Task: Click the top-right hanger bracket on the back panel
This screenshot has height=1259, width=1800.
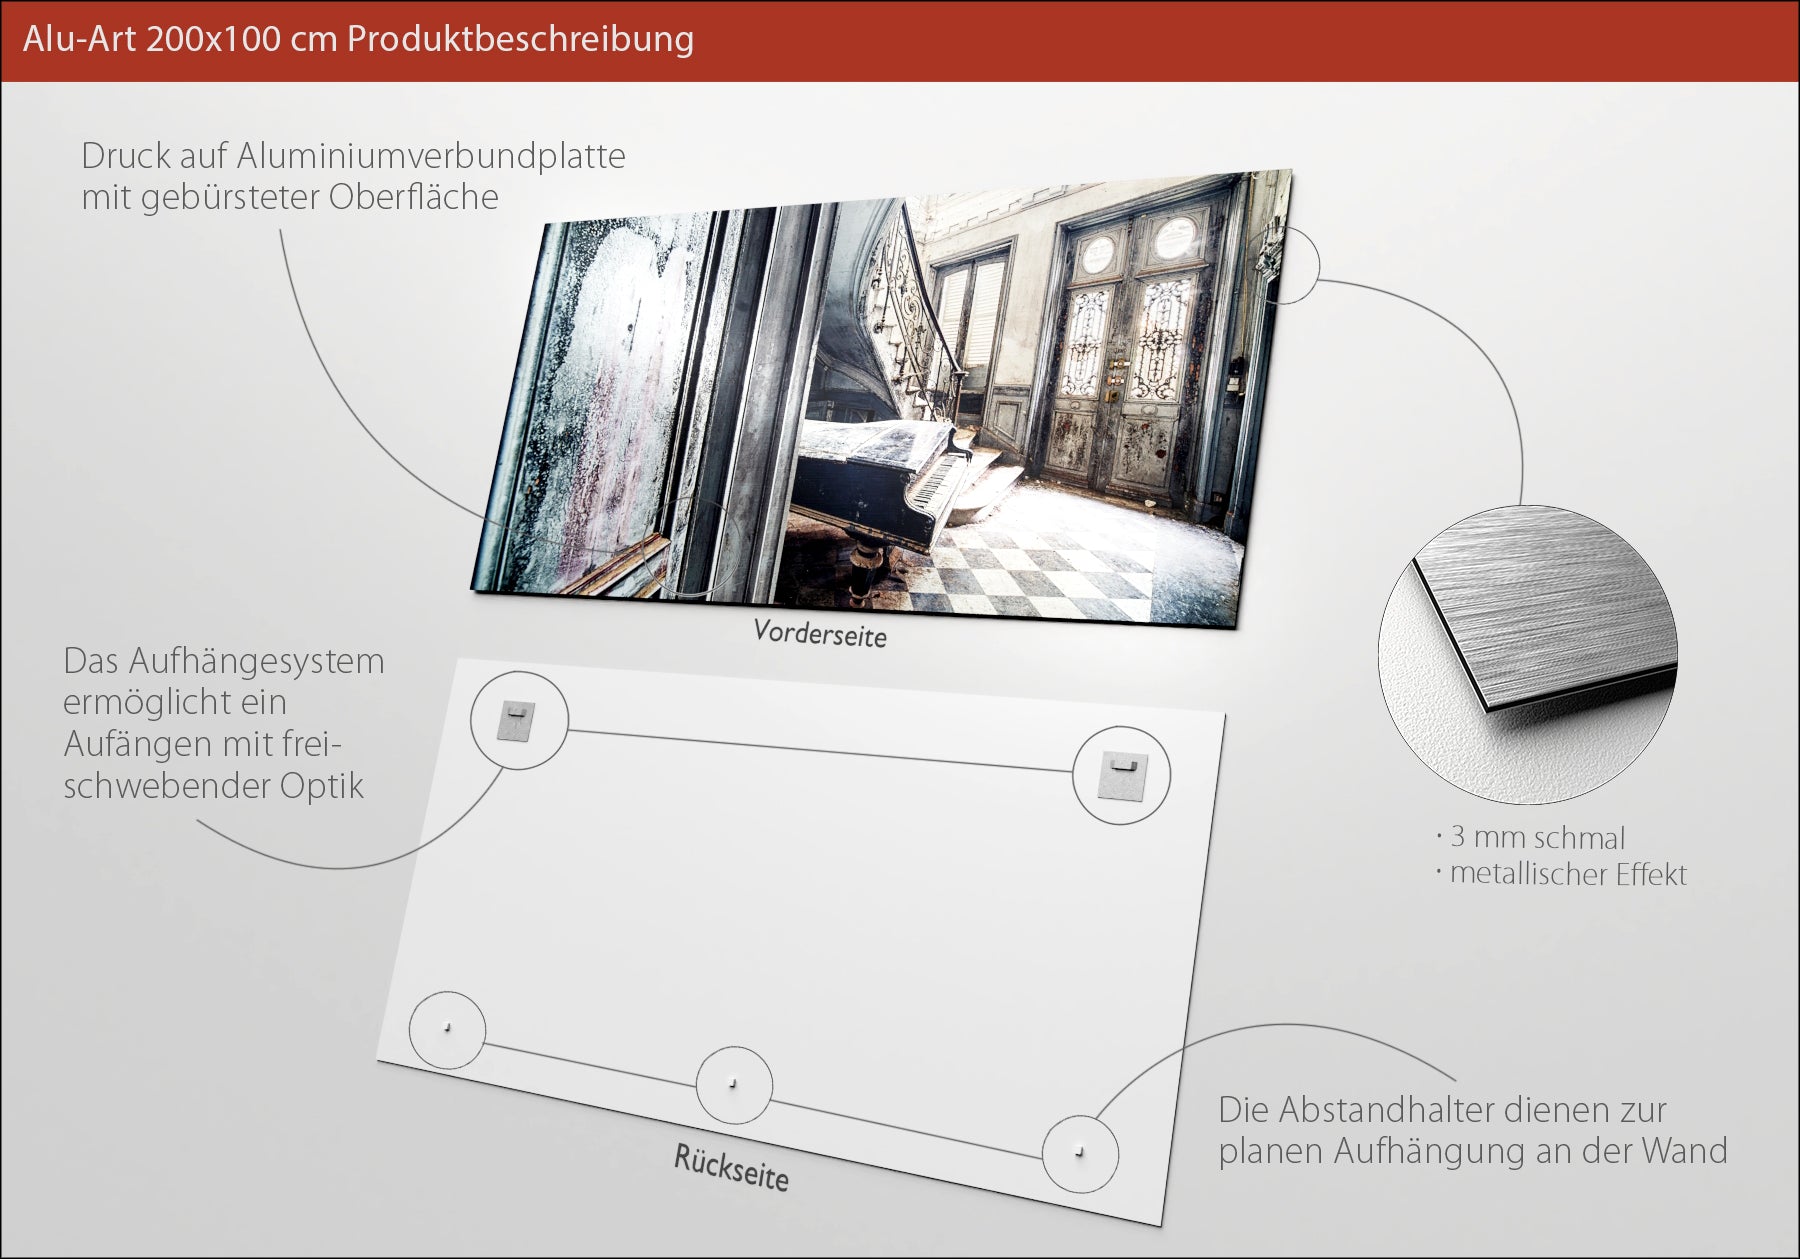Action: (1121, 776)
